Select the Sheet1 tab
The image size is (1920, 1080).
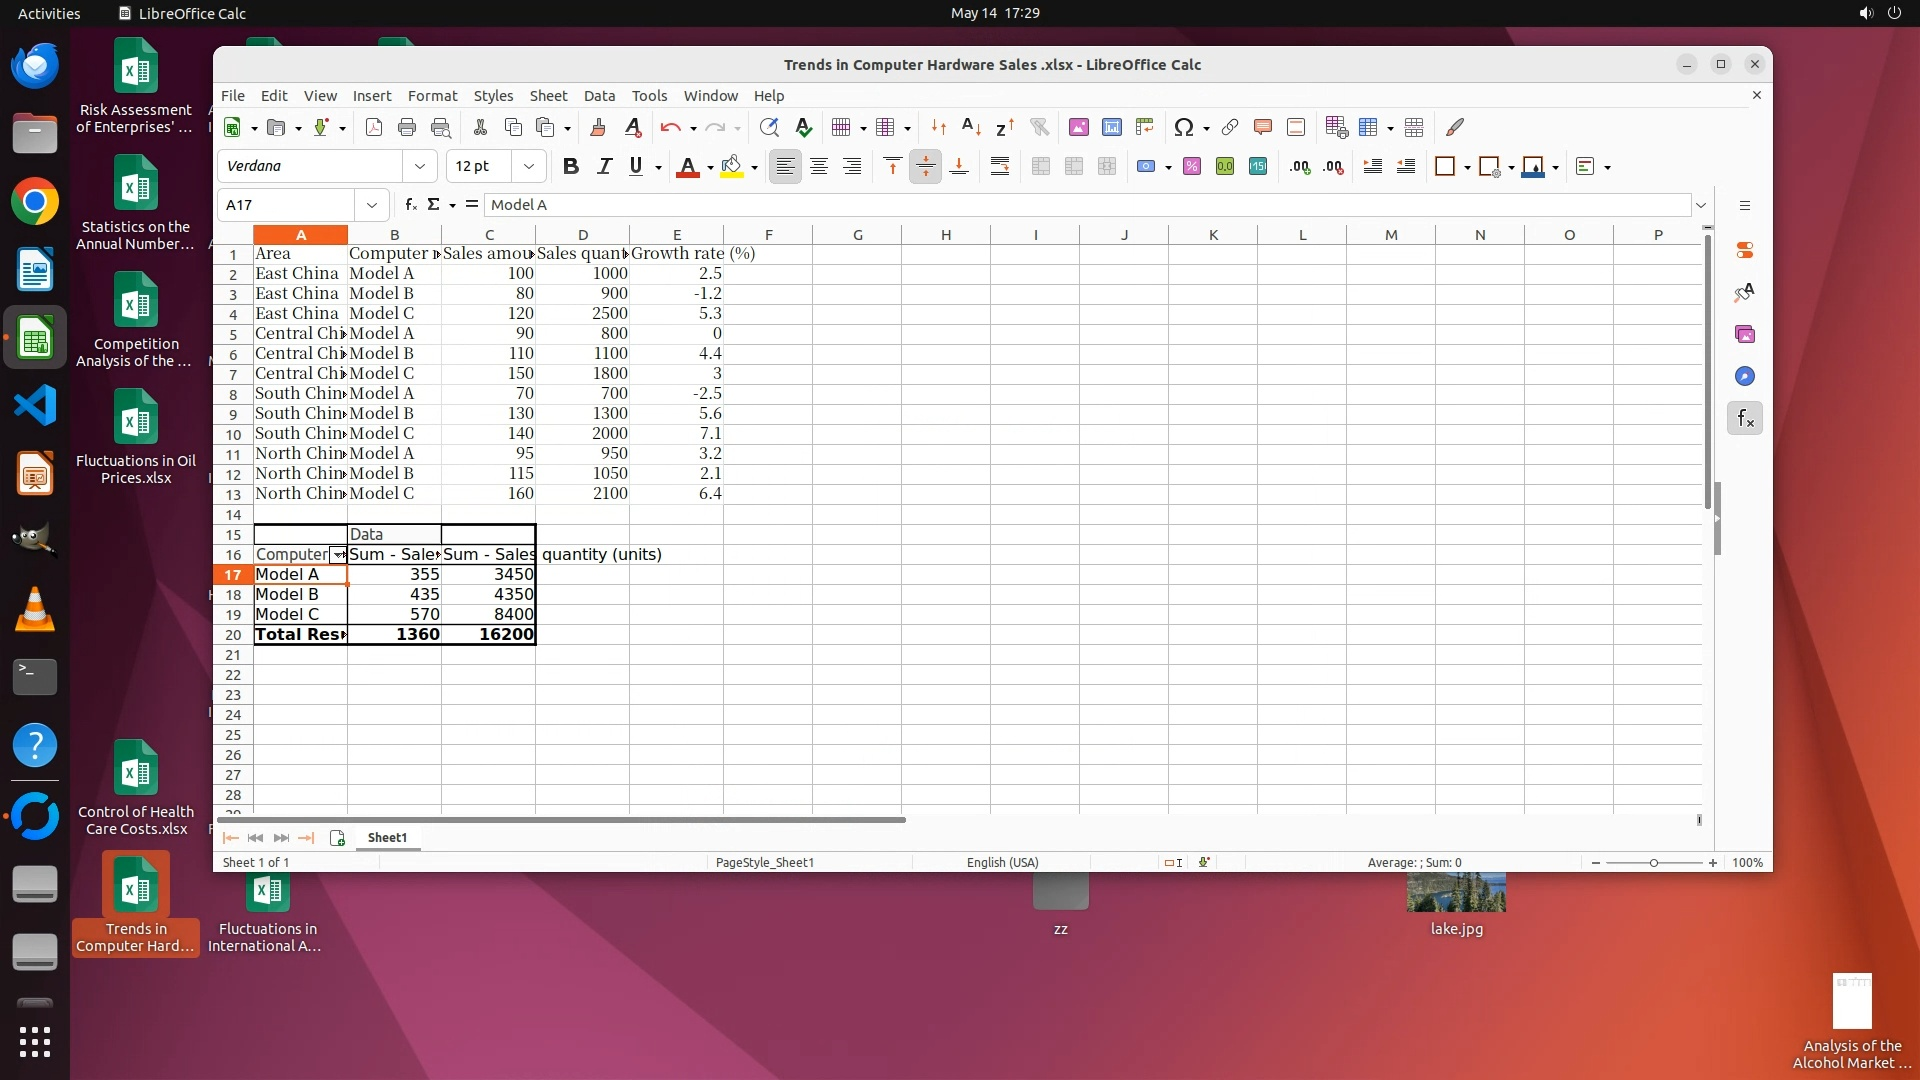pos(387,838)
